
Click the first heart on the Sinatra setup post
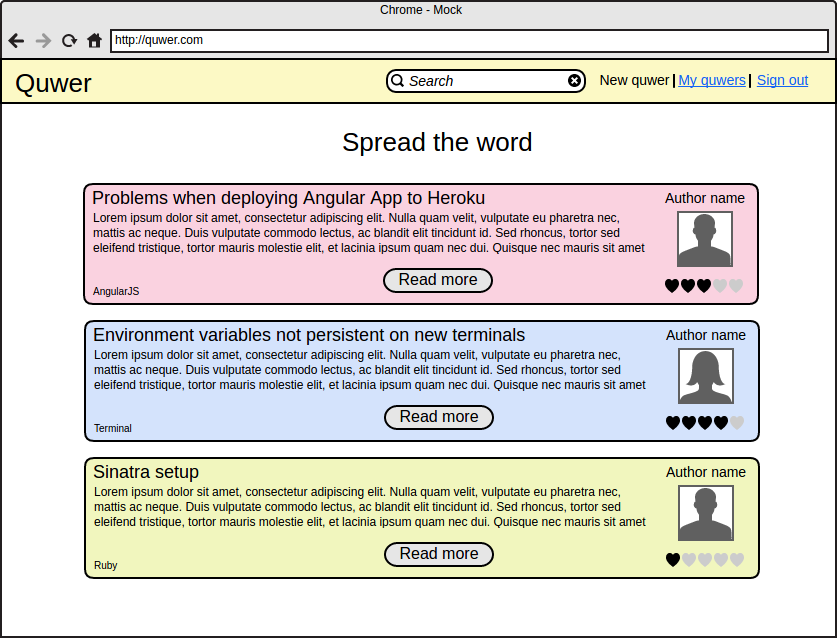click(x=673, y=560)
